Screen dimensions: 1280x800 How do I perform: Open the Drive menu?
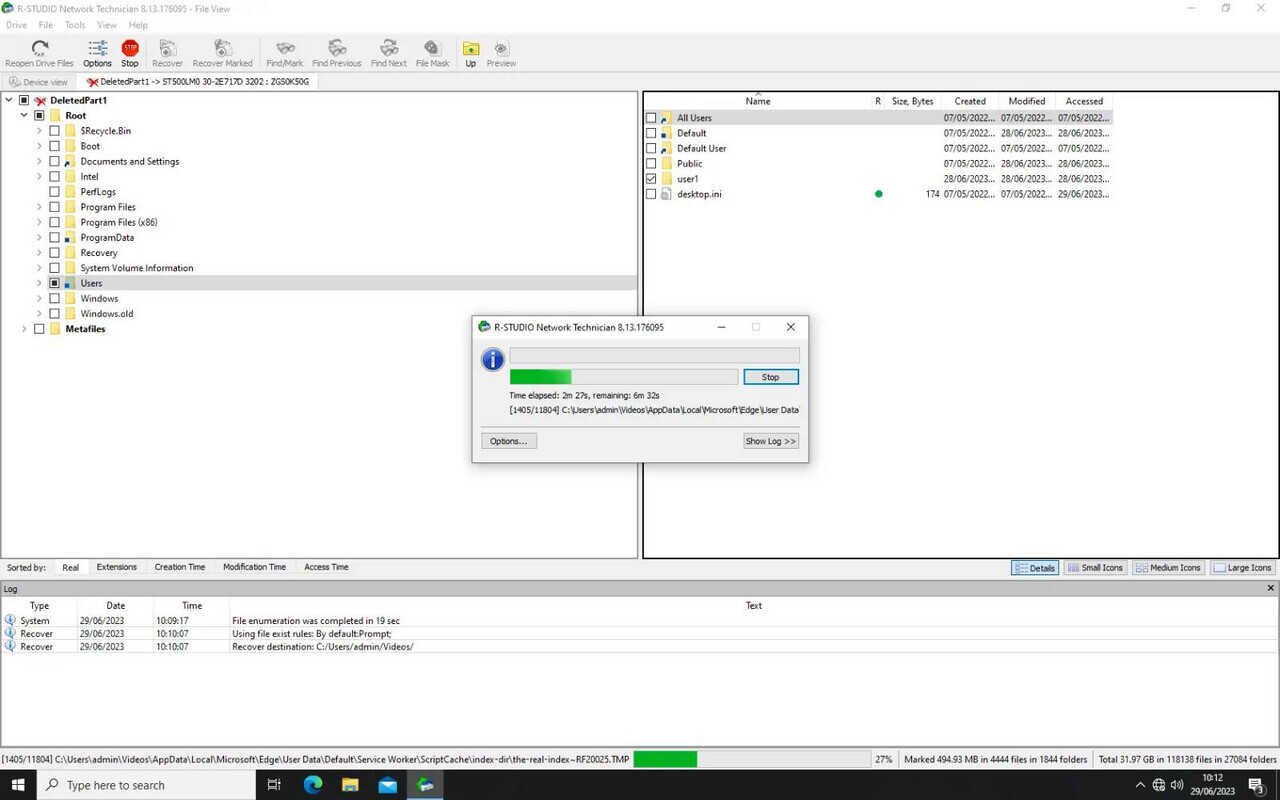16,25
